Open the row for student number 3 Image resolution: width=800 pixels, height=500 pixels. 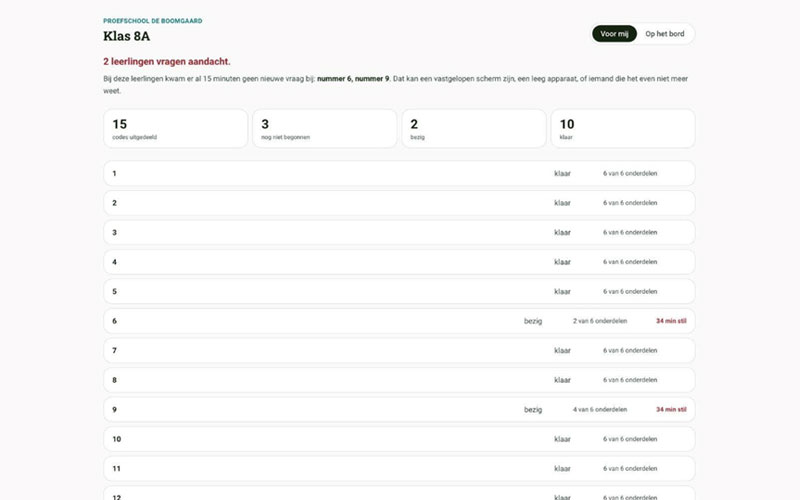coord(399,233)
